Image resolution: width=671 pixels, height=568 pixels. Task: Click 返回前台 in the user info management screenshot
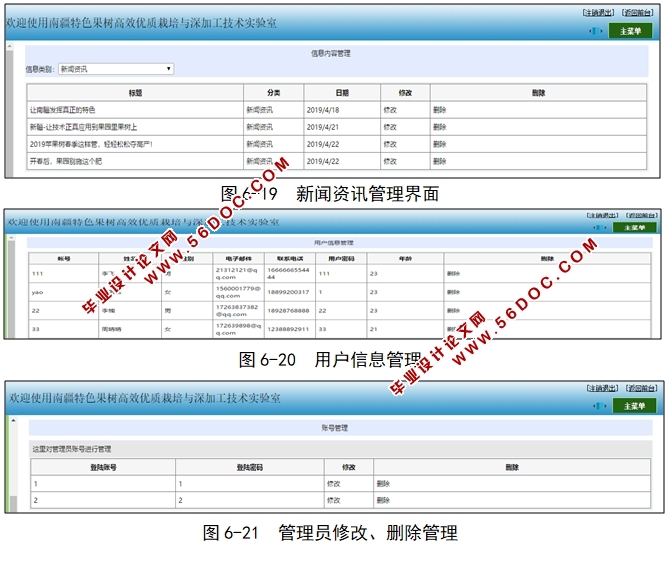click(641, 215)
